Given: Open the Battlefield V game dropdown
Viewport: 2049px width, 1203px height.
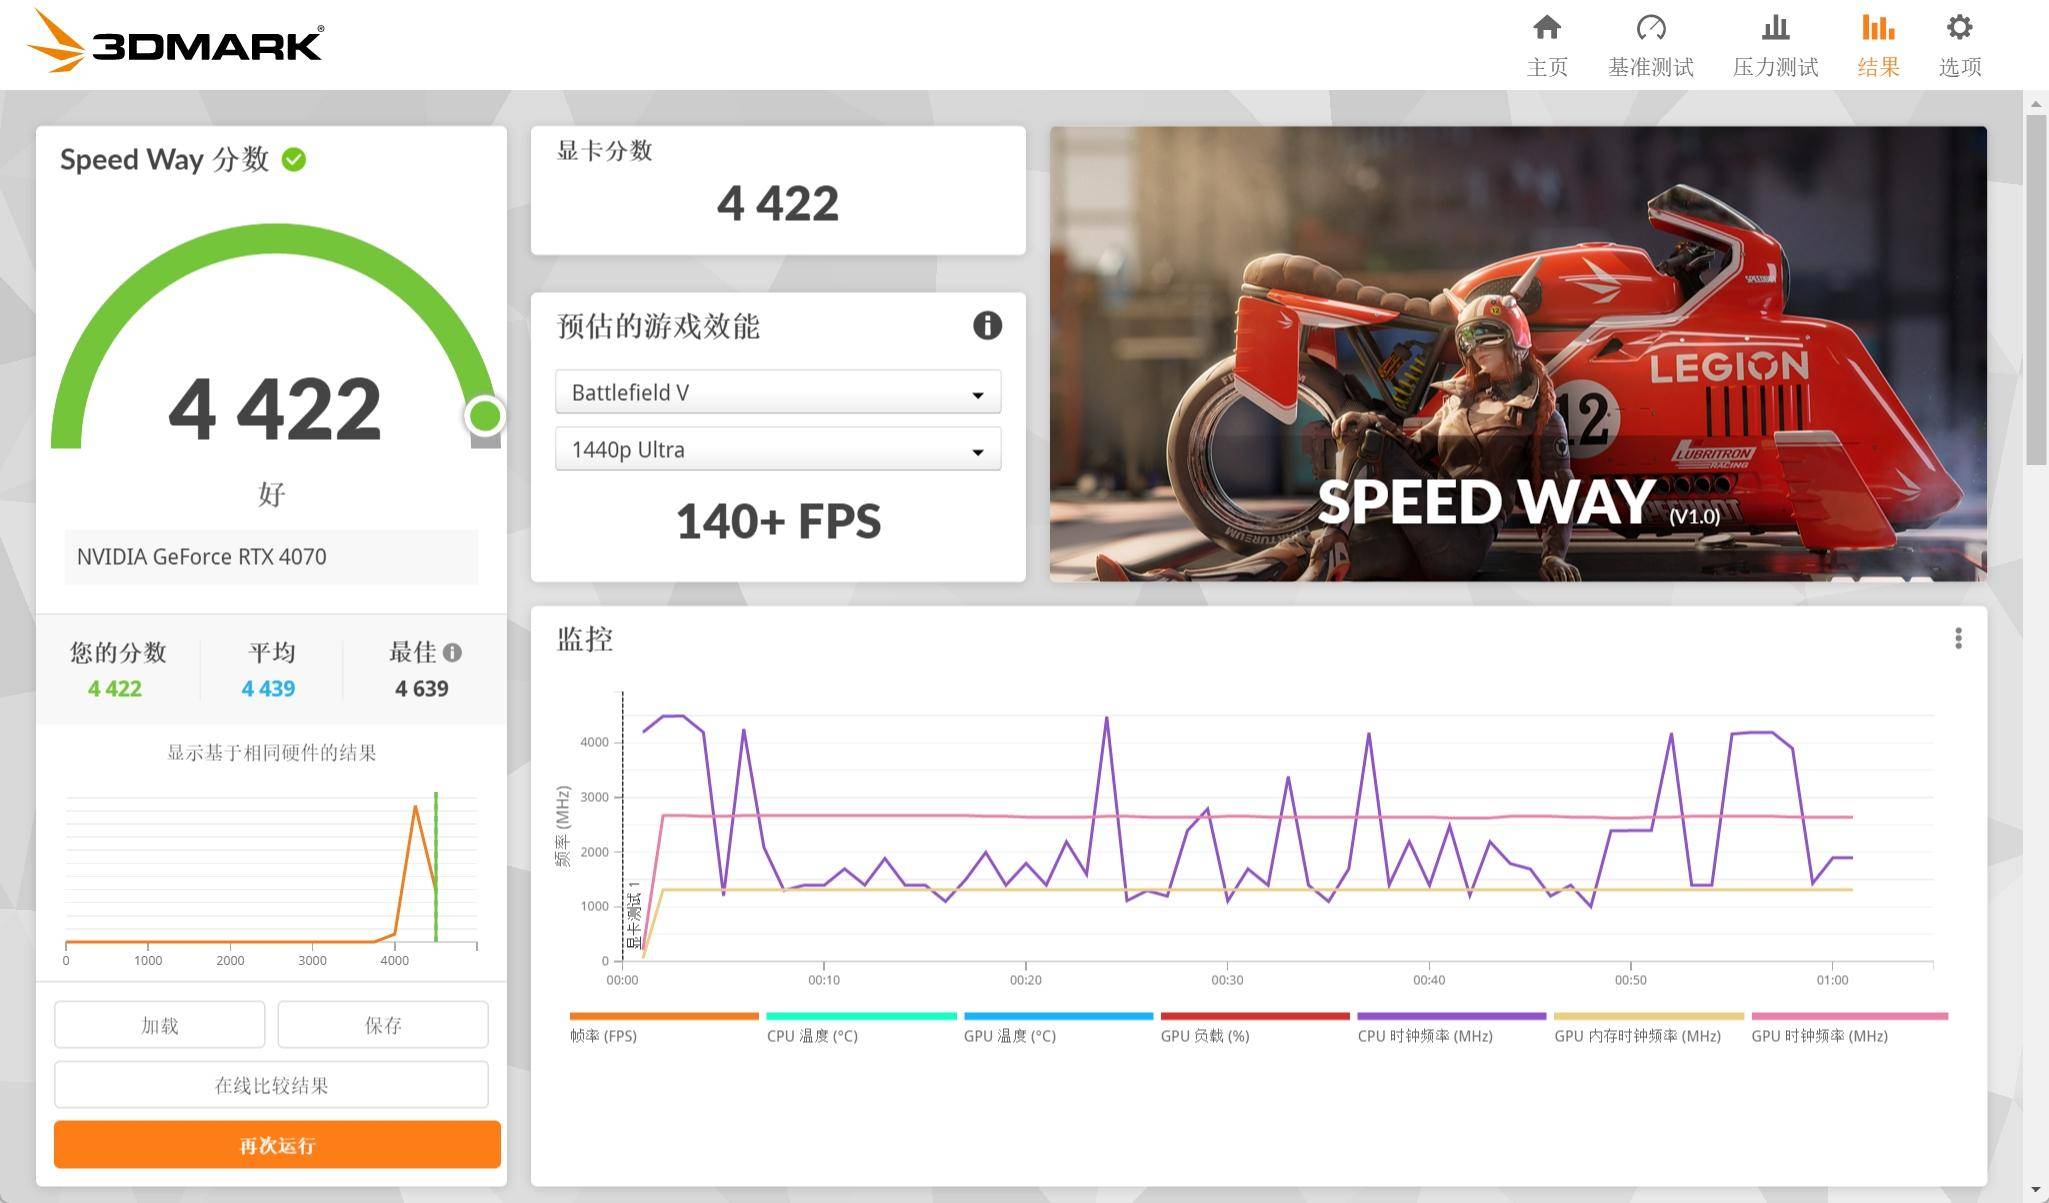Looking at the screenshot, I should click(x=778, y=393).
